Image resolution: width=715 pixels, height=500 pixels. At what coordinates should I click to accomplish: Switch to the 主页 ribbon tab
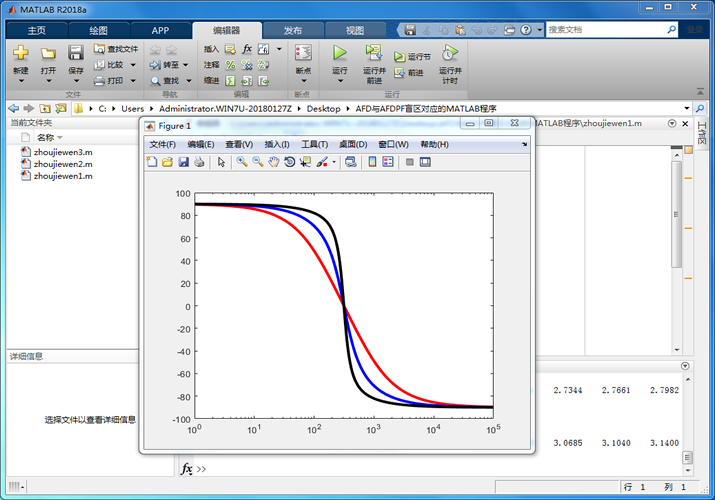[36, 31]
